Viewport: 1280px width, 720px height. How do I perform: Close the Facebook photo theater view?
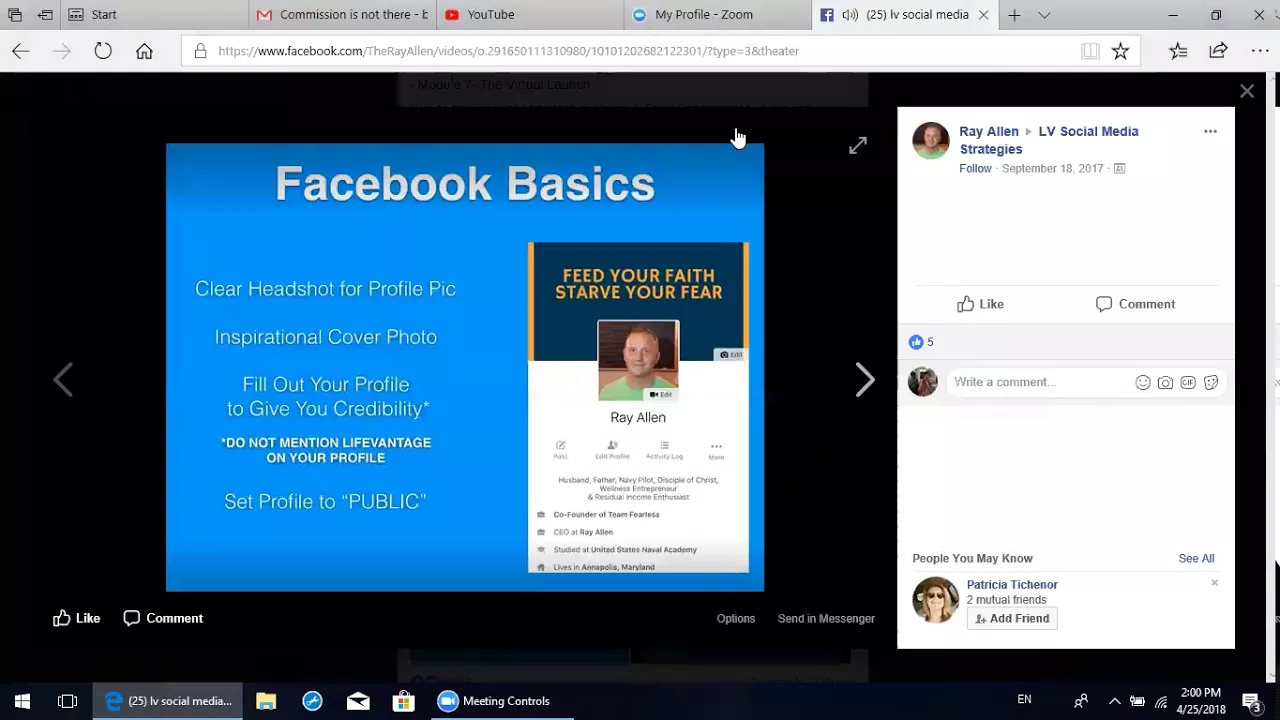click(1247, 91)
